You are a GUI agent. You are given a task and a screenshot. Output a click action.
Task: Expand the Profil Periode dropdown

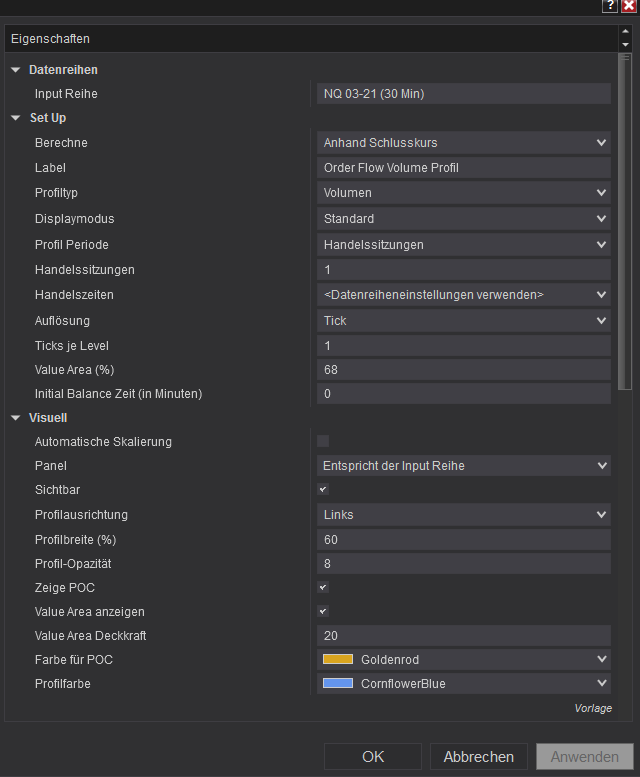(x=464, y=244)
